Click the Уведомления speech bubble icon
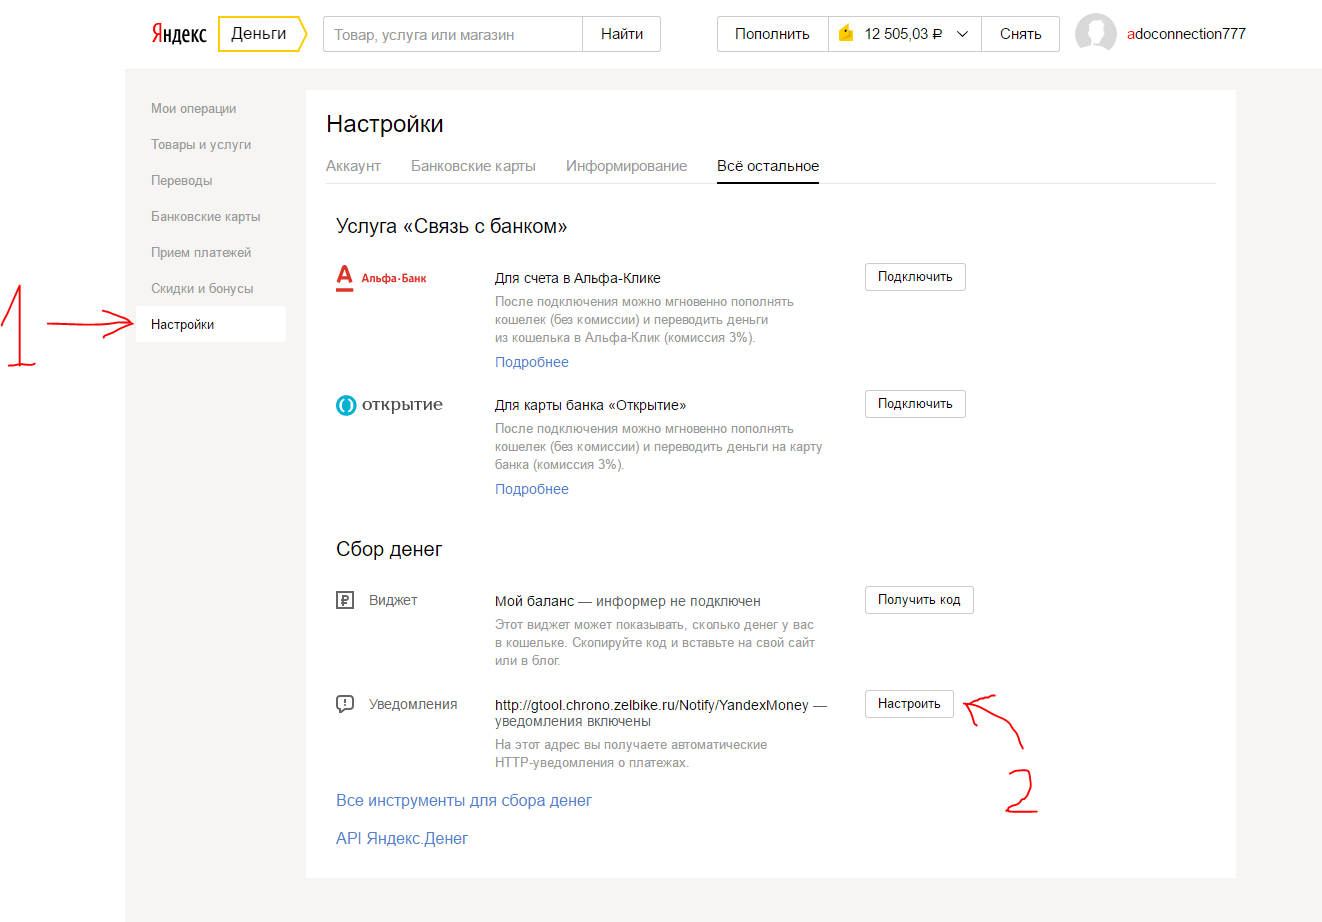This screenshot has width=1322, height=922. tap(345, 704)
